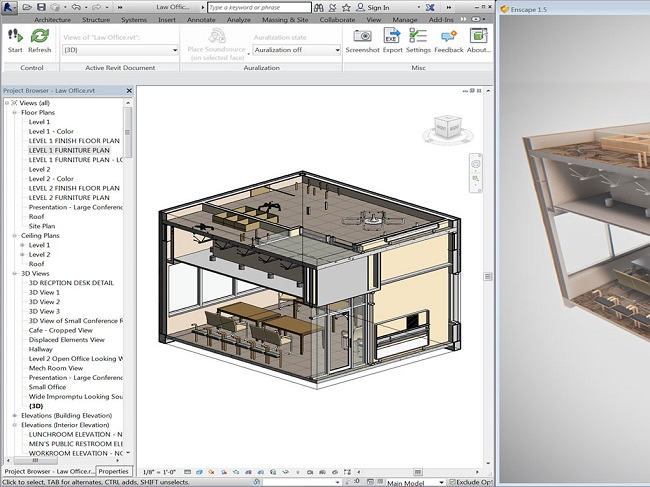The width and height of the screenshot is (650, 487).
Task: Open the Structure ribbon tab
Action: [x=96, y=19]
